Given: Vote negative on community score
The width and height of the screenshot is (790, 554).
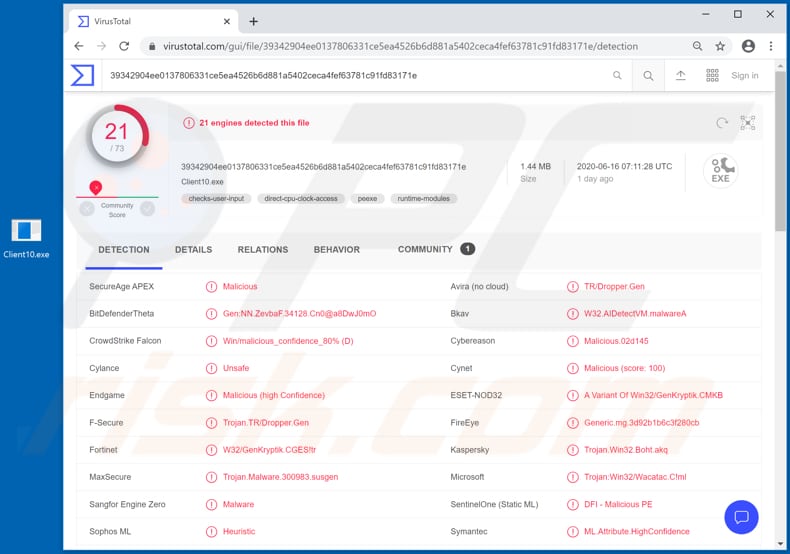Looking at the screenshot, I should pos(87,209).
